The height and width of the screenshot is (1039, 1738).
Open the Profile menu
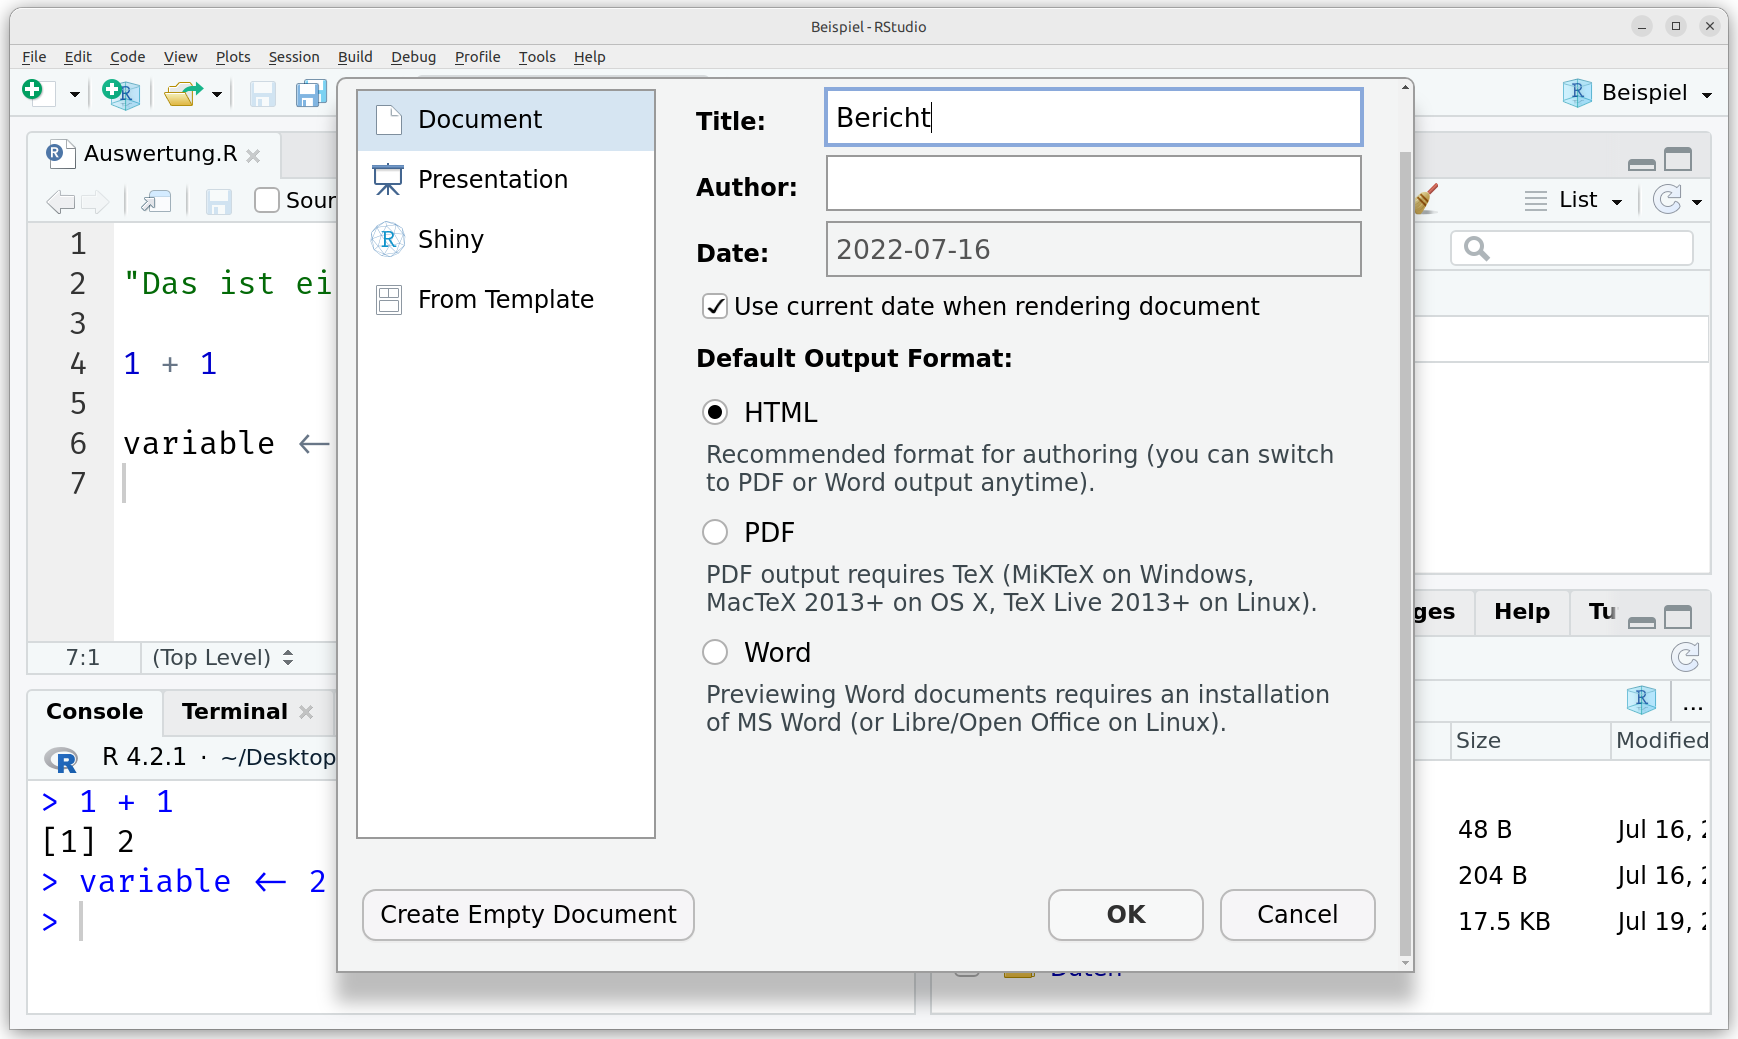point(477,57)
